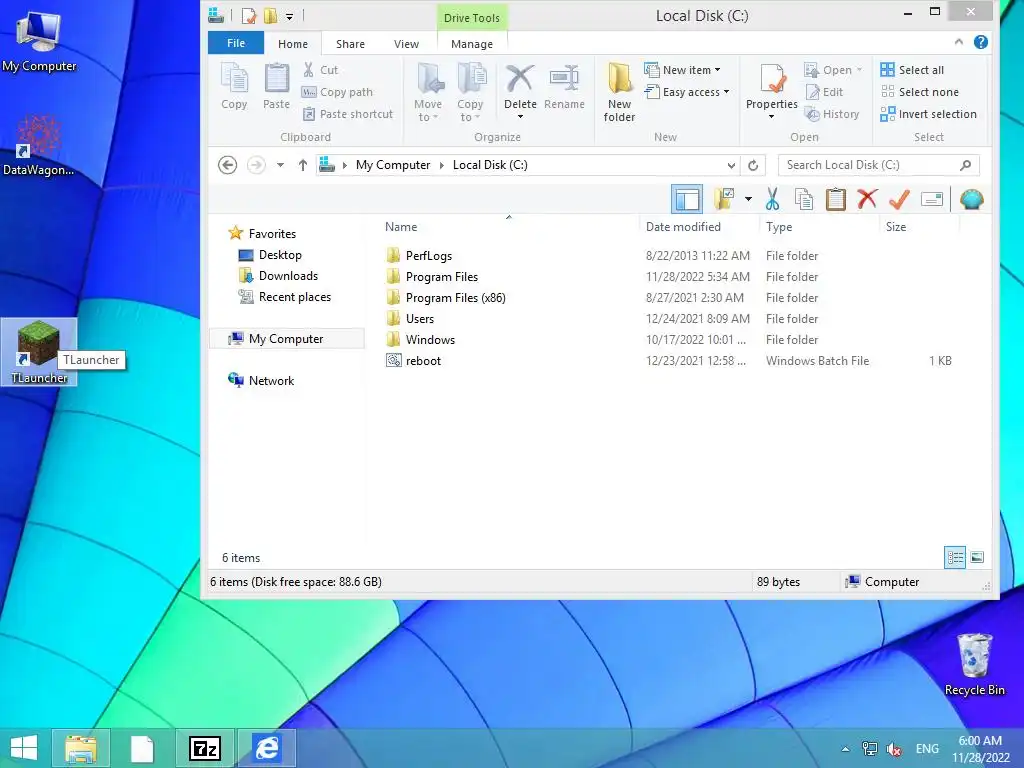
Task: Collapse the ribbon with the chevron
Action: tap(958, 42)
